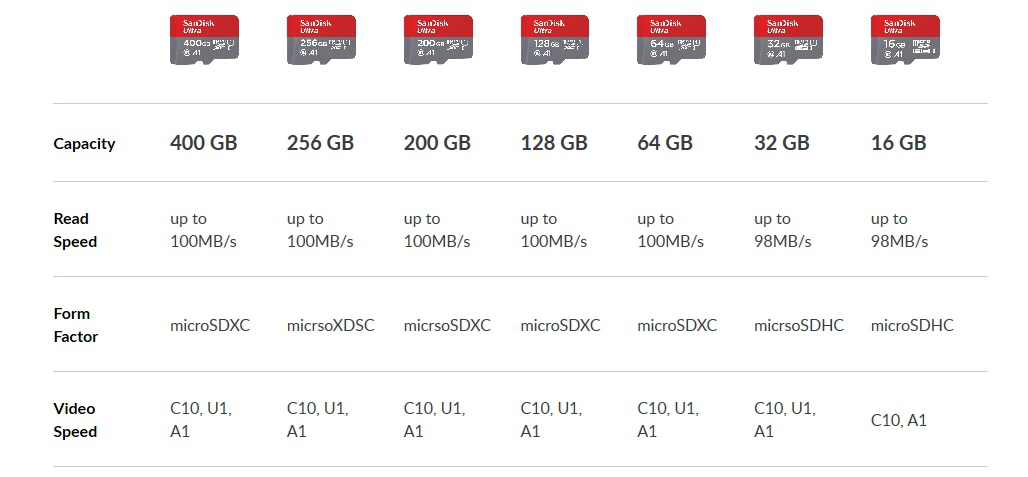Click the misspelled "micrsoXDSC" form factor text

click(330, 326)
